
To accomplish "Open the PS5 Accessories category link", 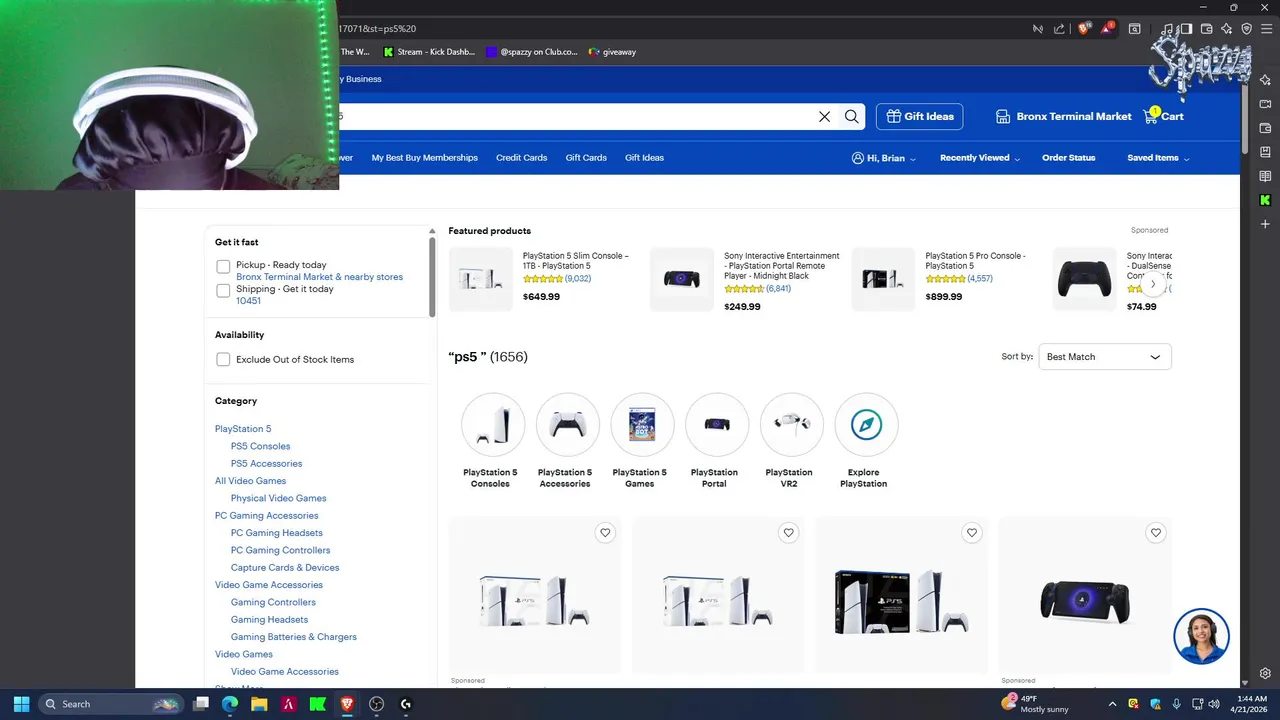I will pyautogui.click(x=266, y=463).
